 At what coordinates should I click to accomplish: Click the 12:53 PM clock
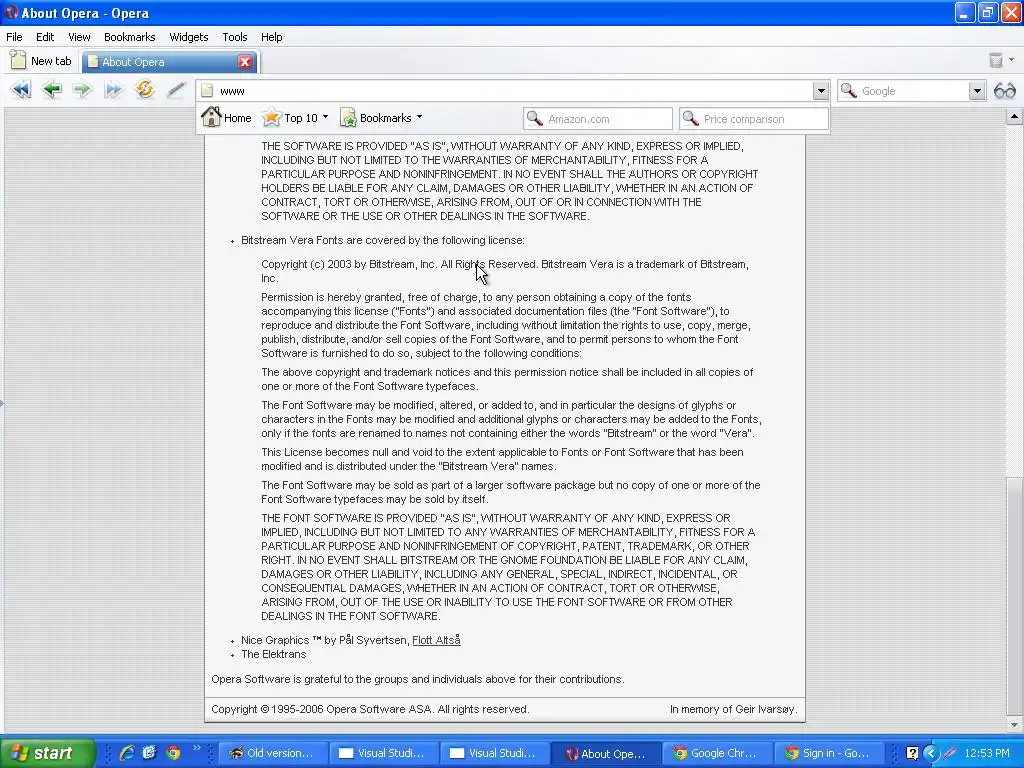[987, 753]
